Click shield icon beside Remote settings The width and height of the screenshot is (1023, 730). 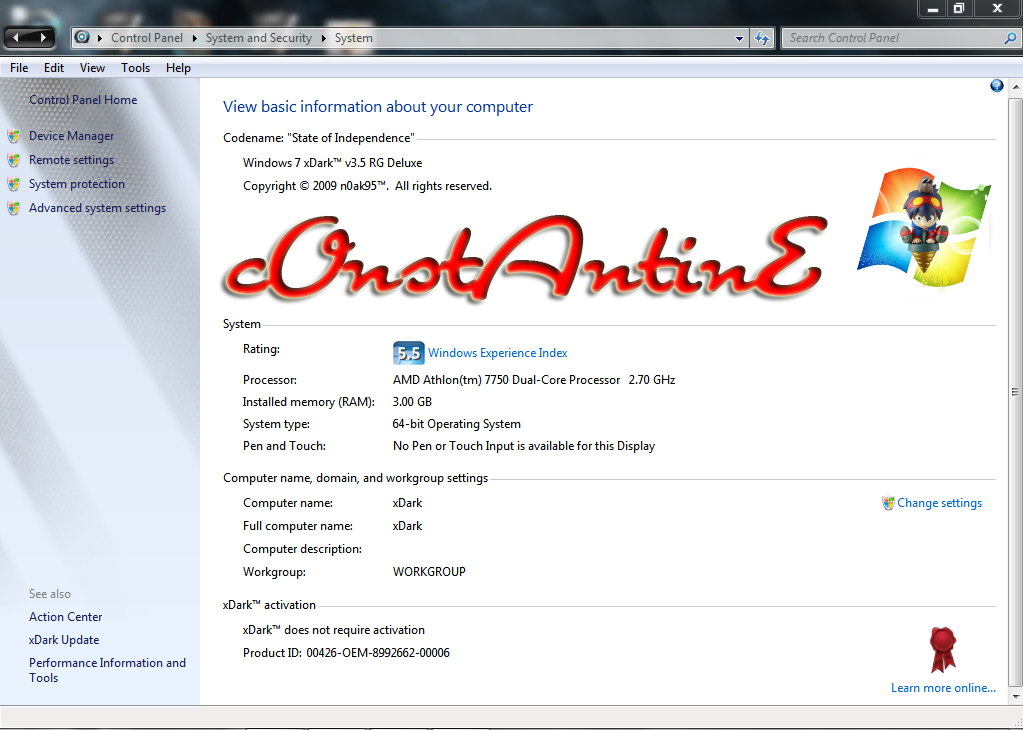(14, 160)
